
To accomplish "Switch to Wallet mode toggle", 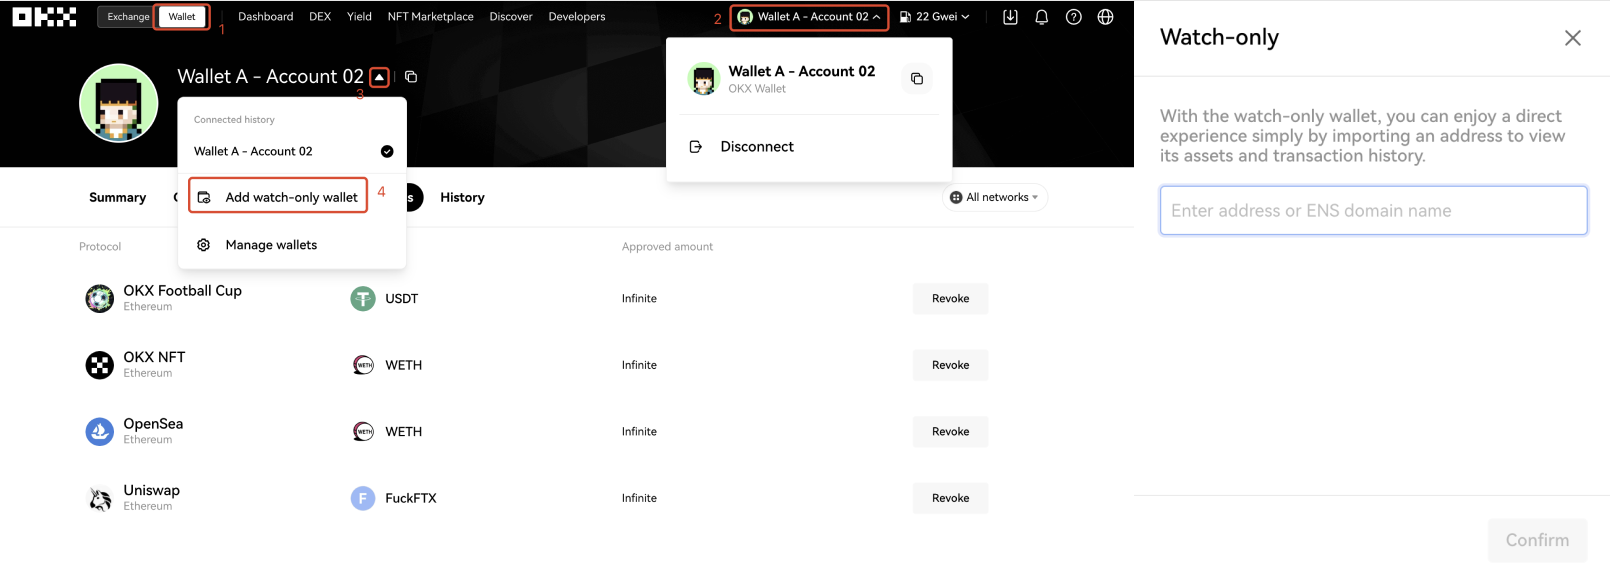I will click(182, 17).
